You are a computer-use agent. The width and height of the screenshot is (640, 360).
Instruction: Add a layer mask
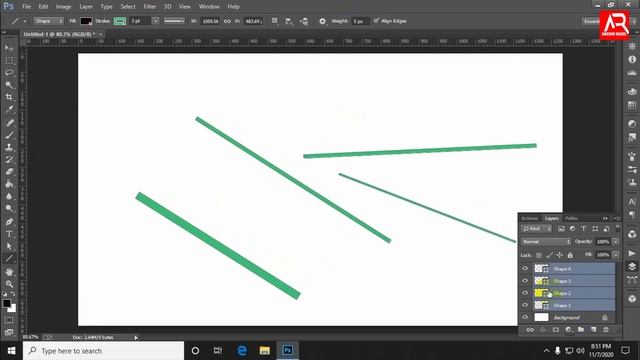556,329
